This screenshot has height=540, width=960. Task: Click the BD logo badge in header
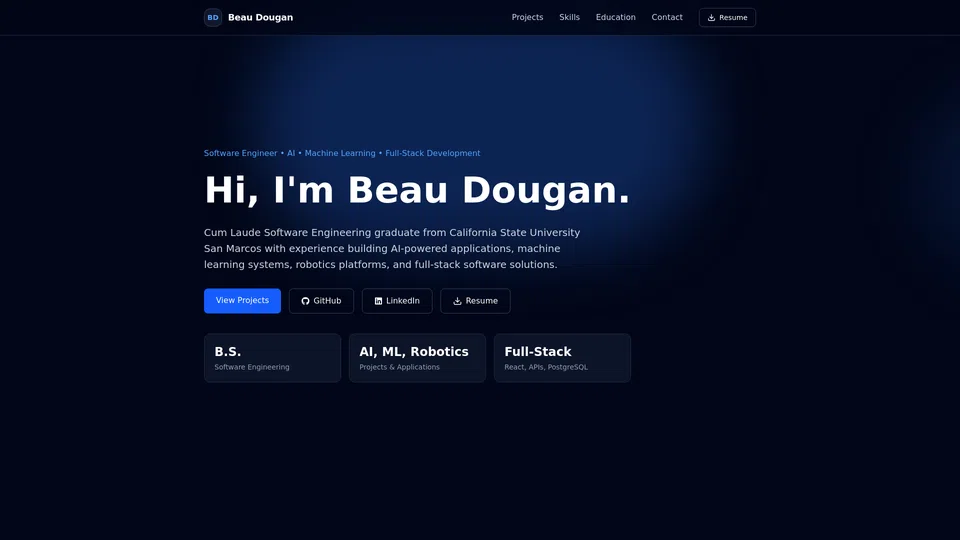(x=212, y=17)
